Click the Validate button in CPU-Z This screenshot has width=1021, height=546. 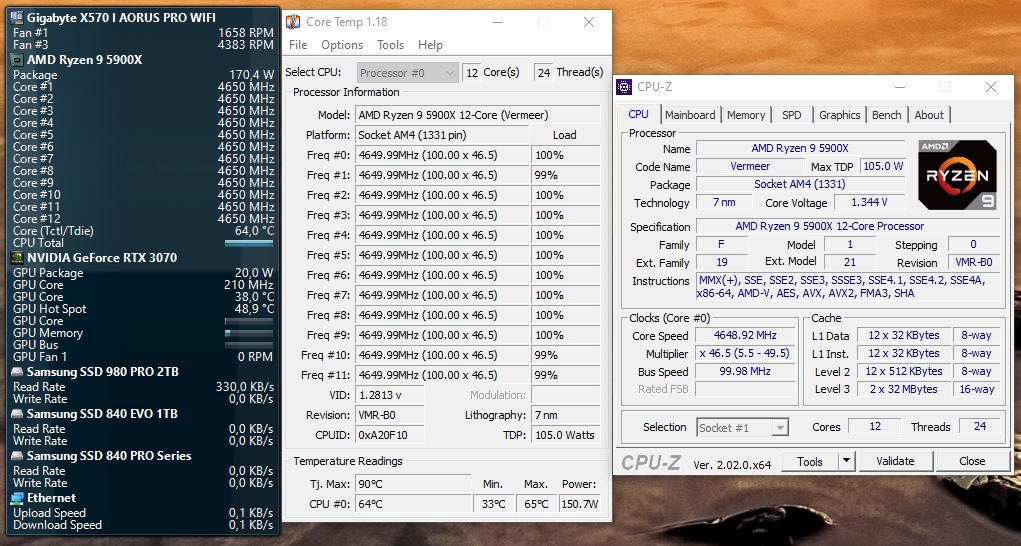895,461
